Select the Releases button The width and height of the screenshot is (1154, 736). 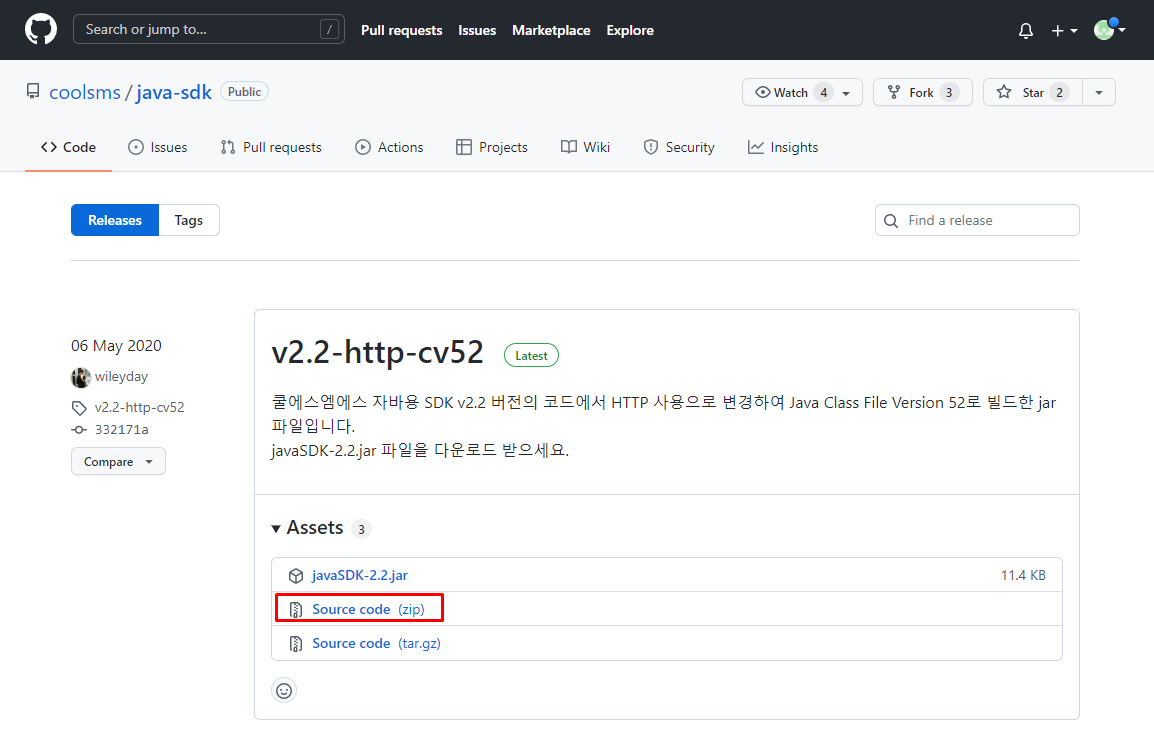pyautogui.click(x=115, y=220)
